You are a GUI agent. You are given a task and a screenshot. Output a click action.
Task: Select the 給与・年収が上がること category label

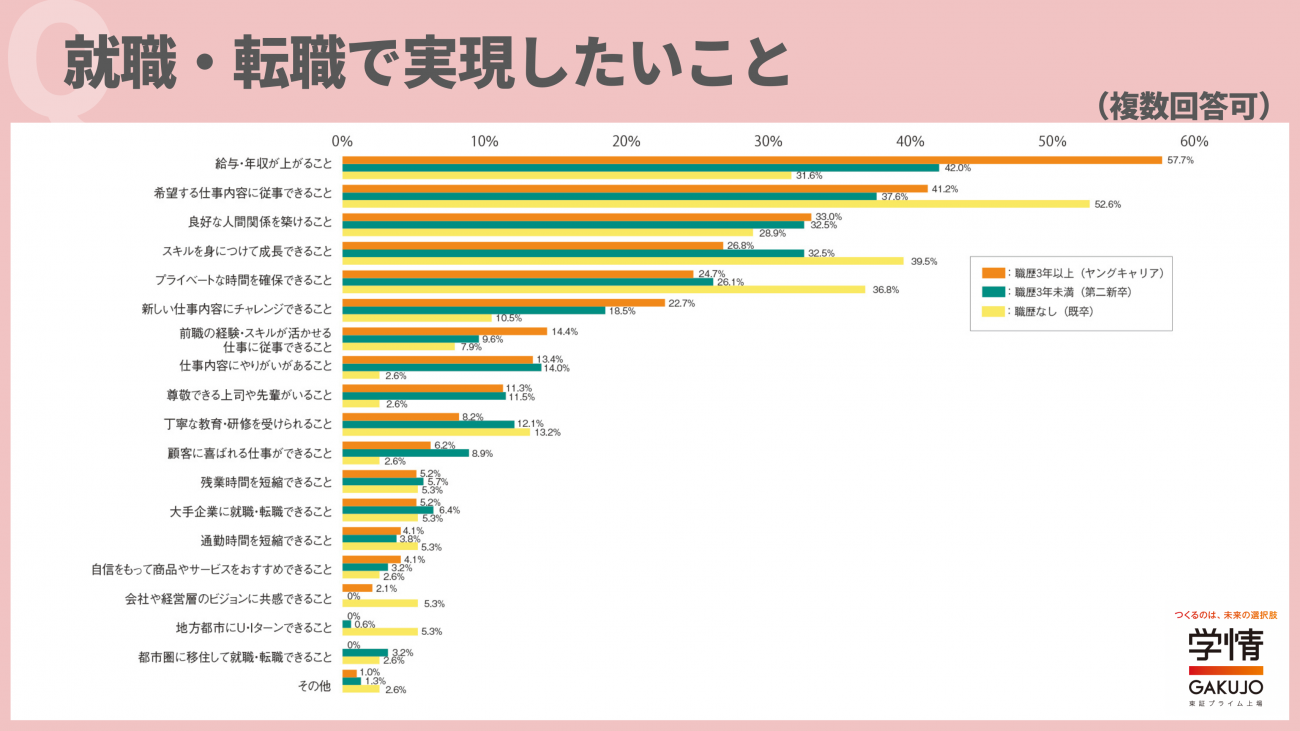click(273, 163)
